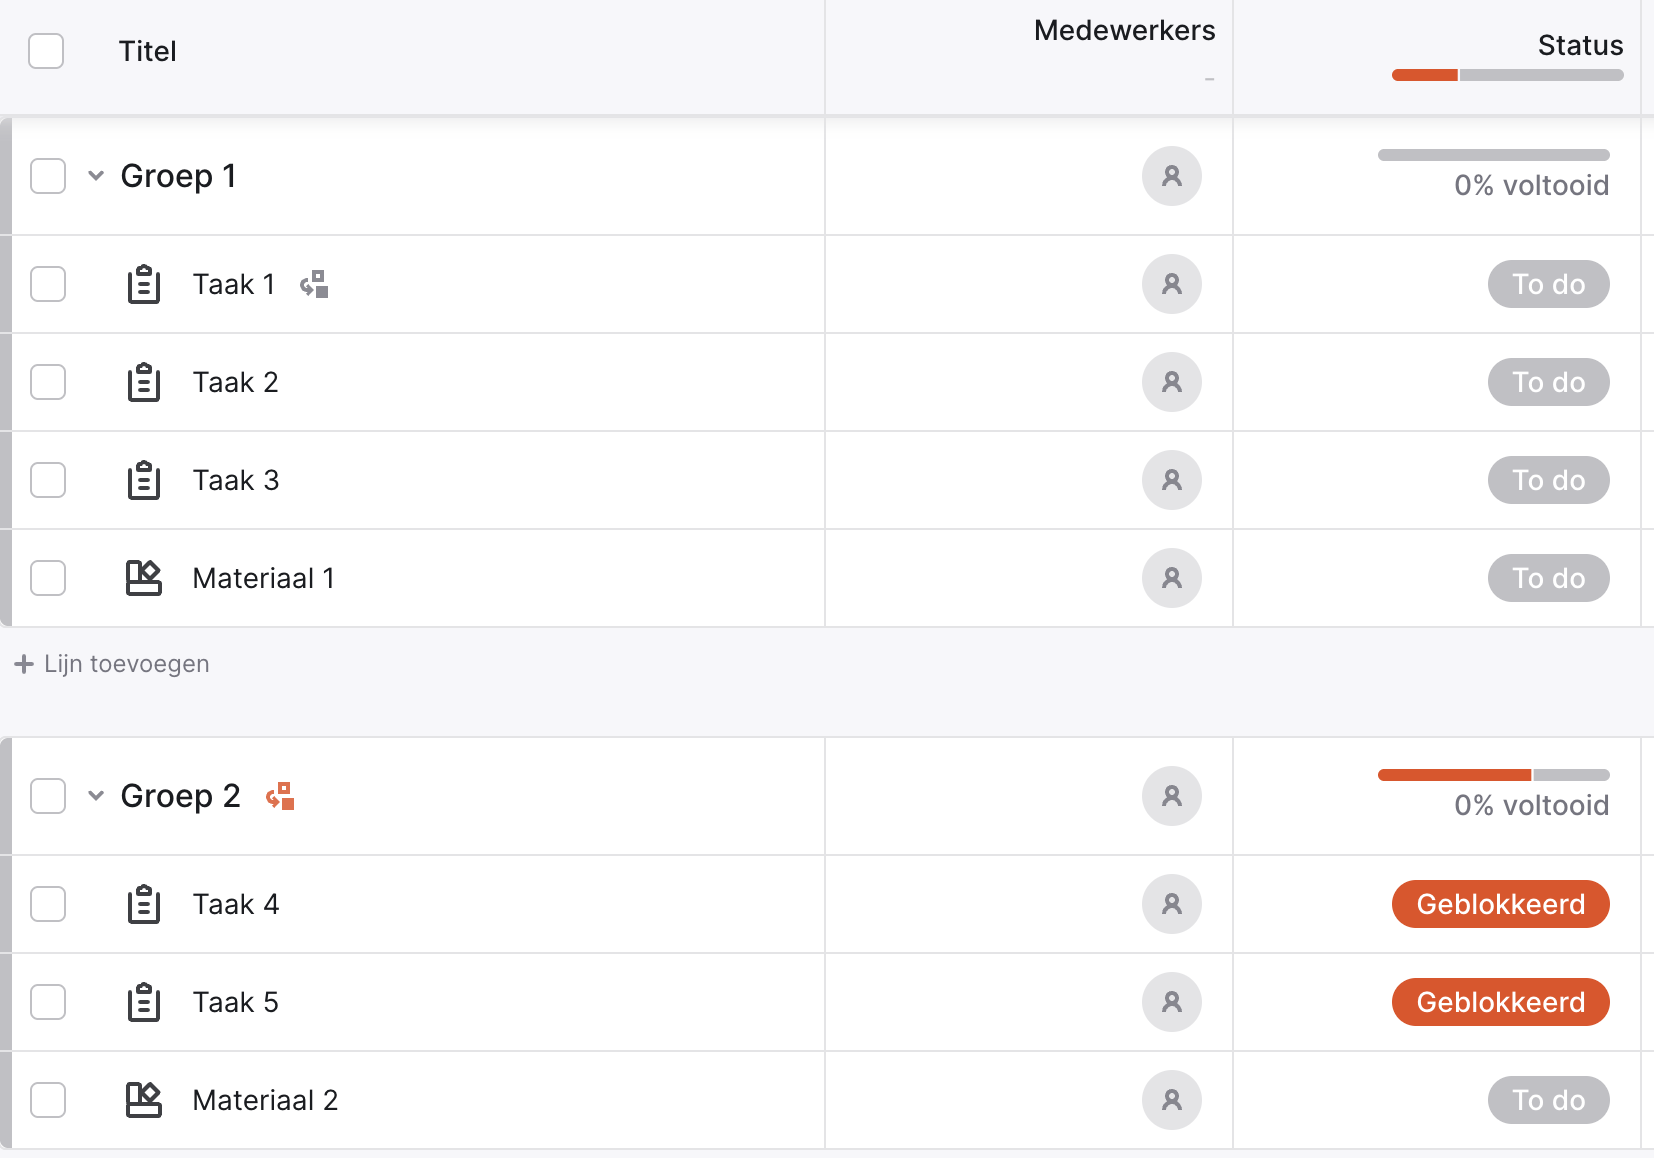Tick the select-all checkbox next to Titel

[46, 51]
